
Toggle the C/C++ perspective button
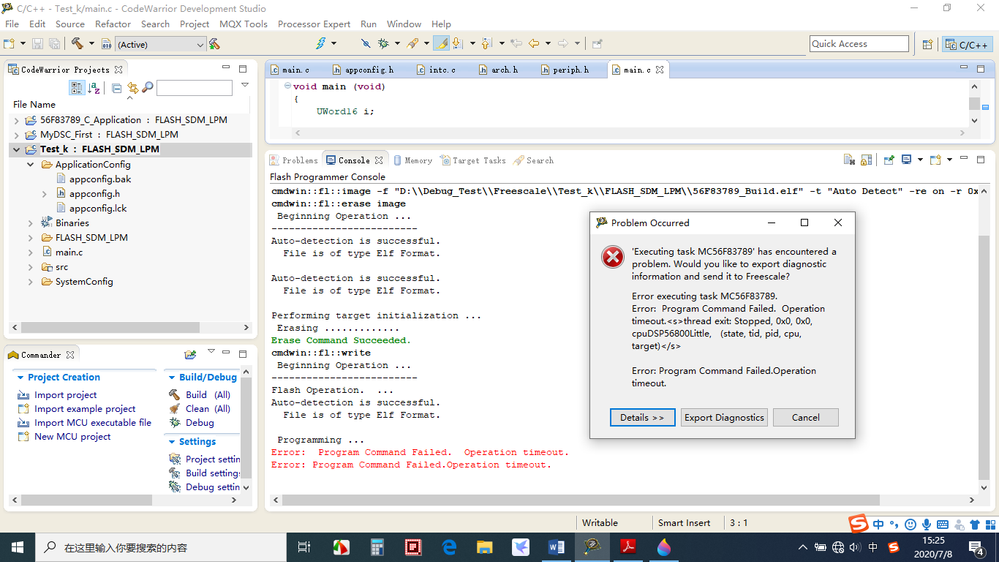pyautogui.click(x=967, y=44)
